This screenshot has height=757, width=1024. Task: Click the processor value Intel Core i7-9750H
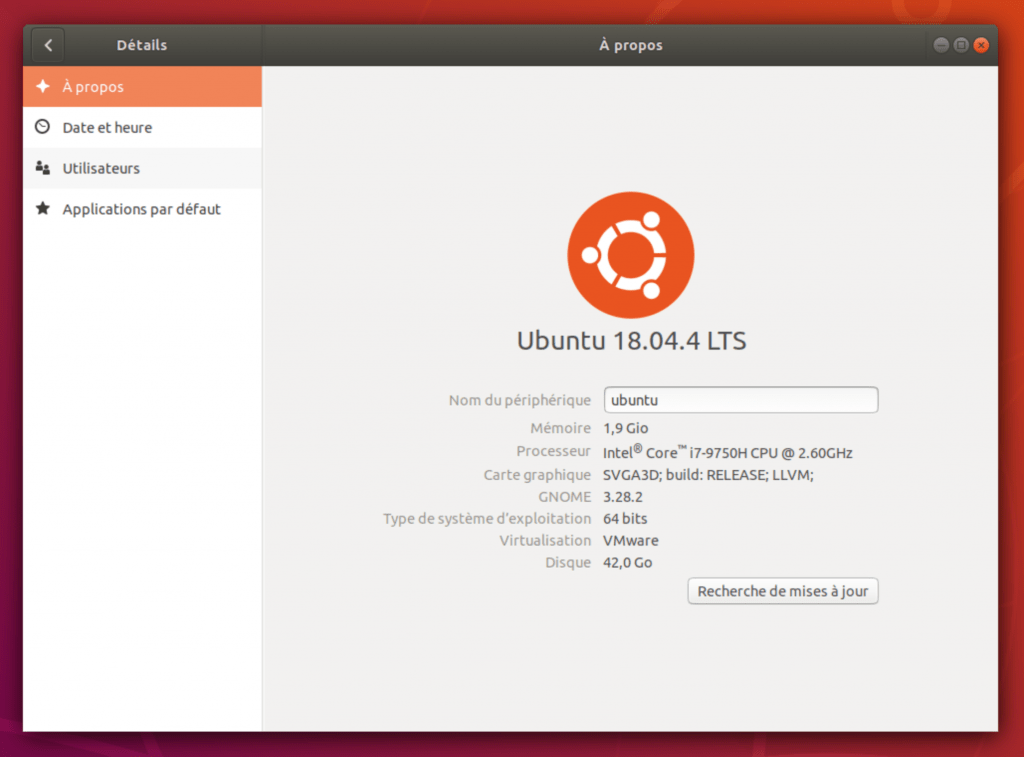tap(728, 452)
